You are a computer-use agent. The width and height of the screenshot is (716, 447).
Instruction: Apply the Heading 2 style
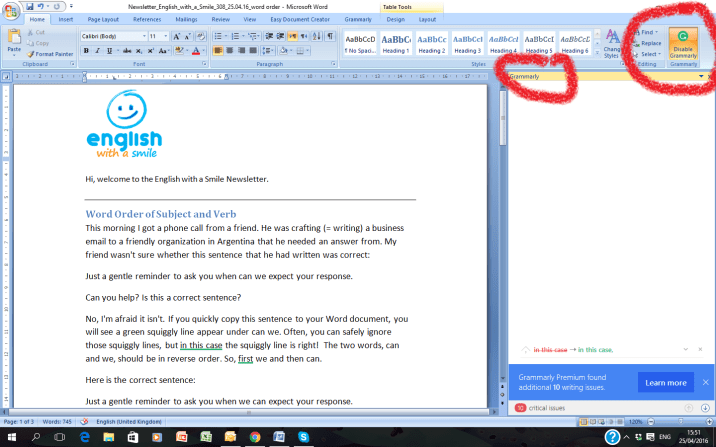pos(432,43)
